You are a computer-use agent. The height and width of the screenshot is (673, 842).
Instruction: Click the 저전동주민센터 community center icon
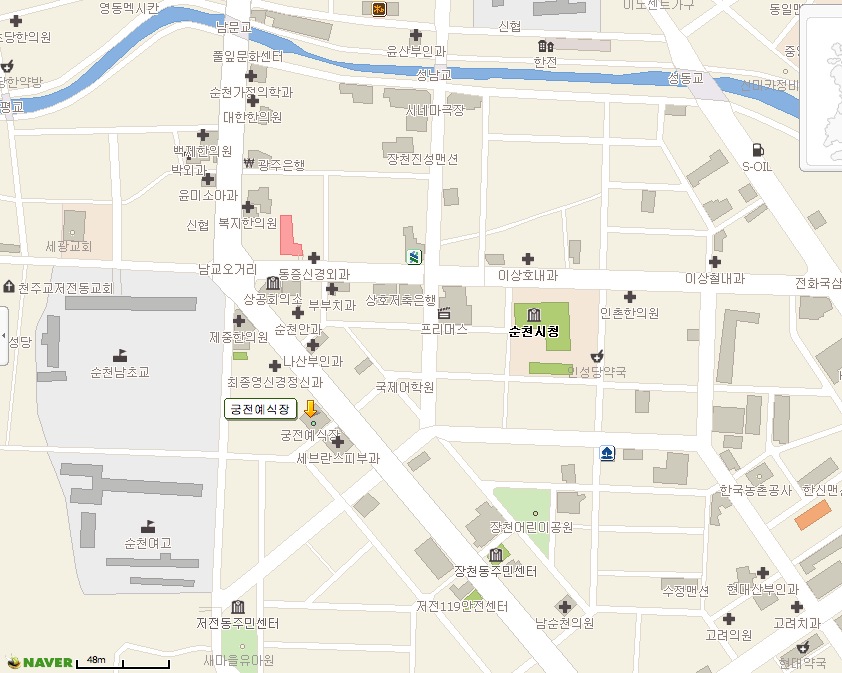(x=238, y=607)
